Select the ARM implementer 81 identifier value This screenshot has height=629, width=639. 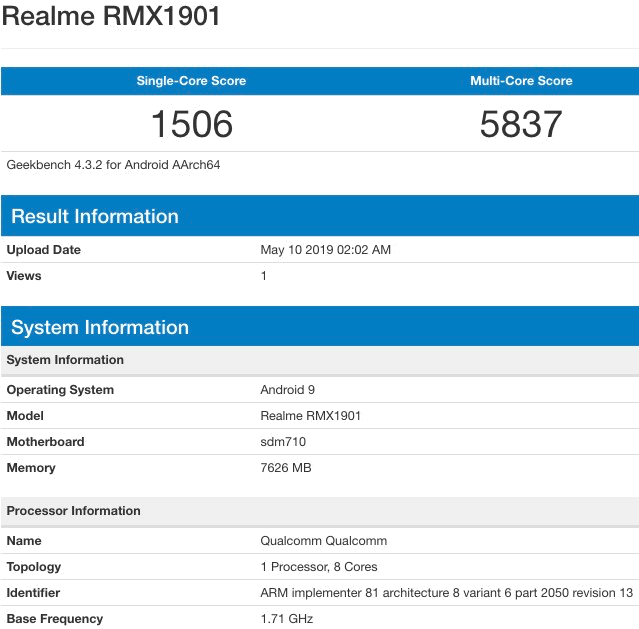click(447, 593)
